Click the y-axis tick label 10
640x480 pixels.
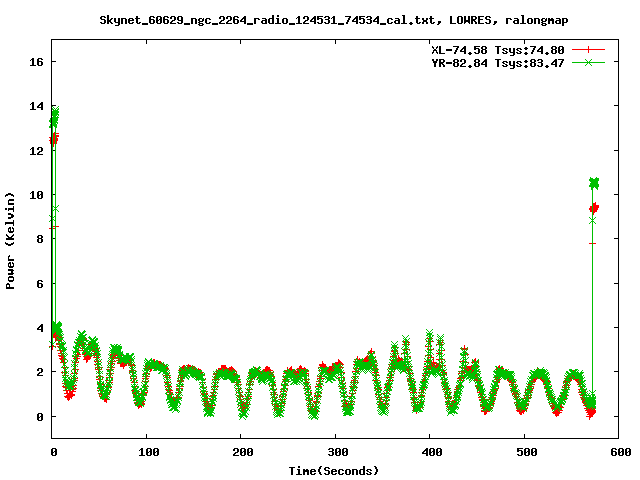(36, 195)
